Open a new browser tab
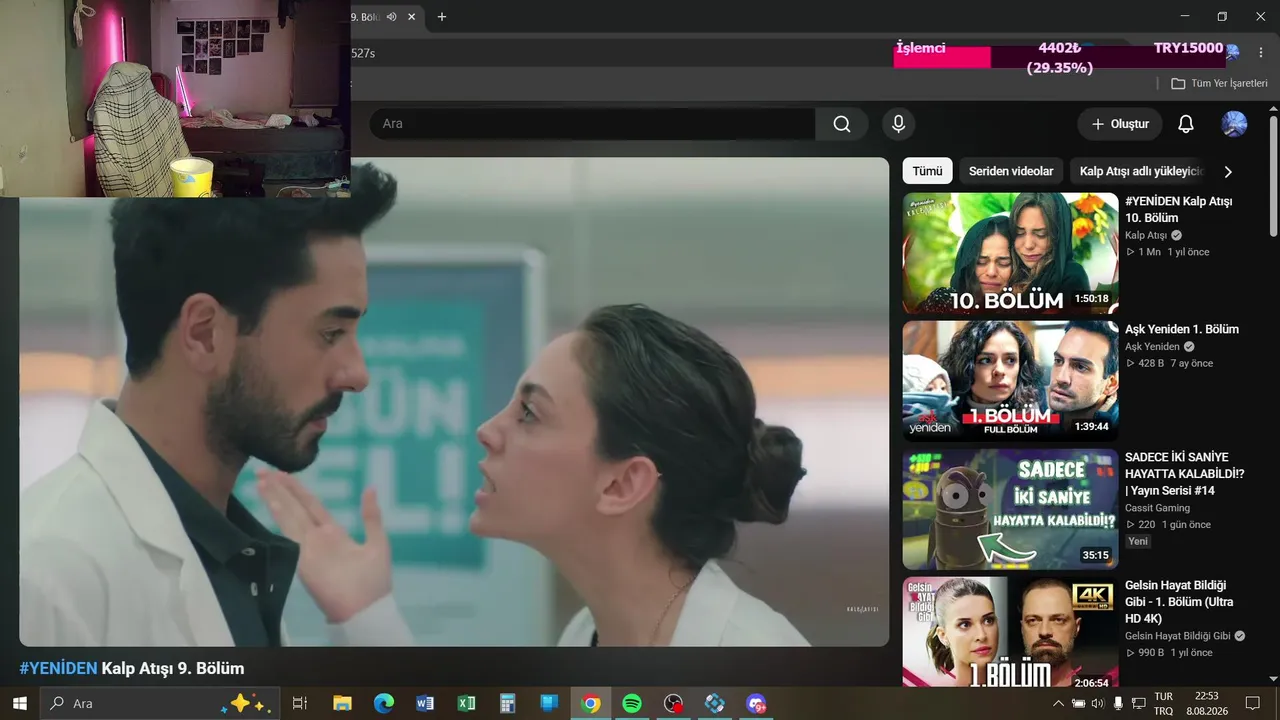The height and width of the screenshot is (720, 1280). point(442,17)
